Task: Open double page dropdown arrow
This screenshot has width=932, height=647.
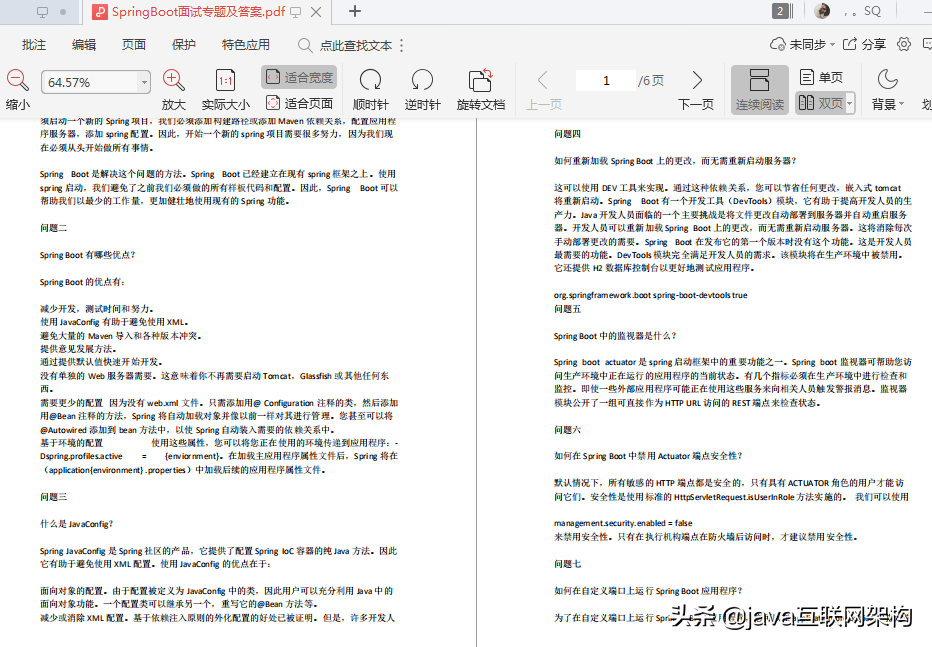Action: tap(850, 103)
